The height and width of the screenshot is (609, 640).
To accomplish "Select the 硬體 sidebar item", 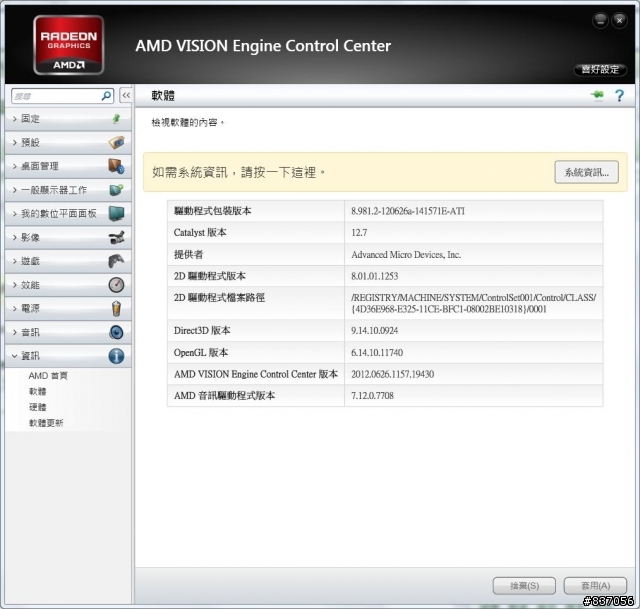I will [38, 407].
